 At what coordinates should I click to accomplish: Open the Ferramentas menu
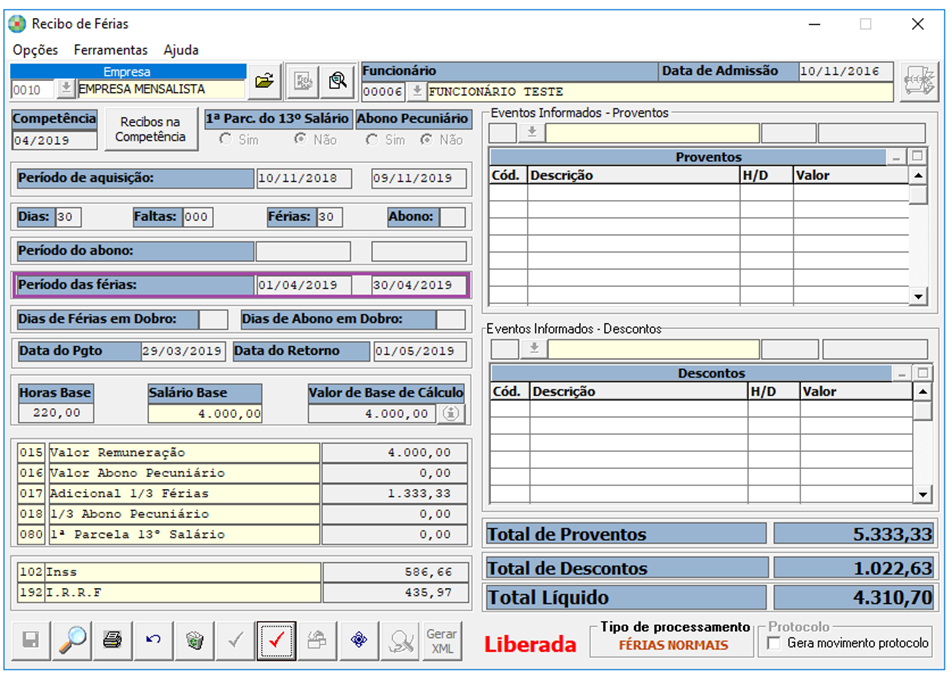pos(110,50)
